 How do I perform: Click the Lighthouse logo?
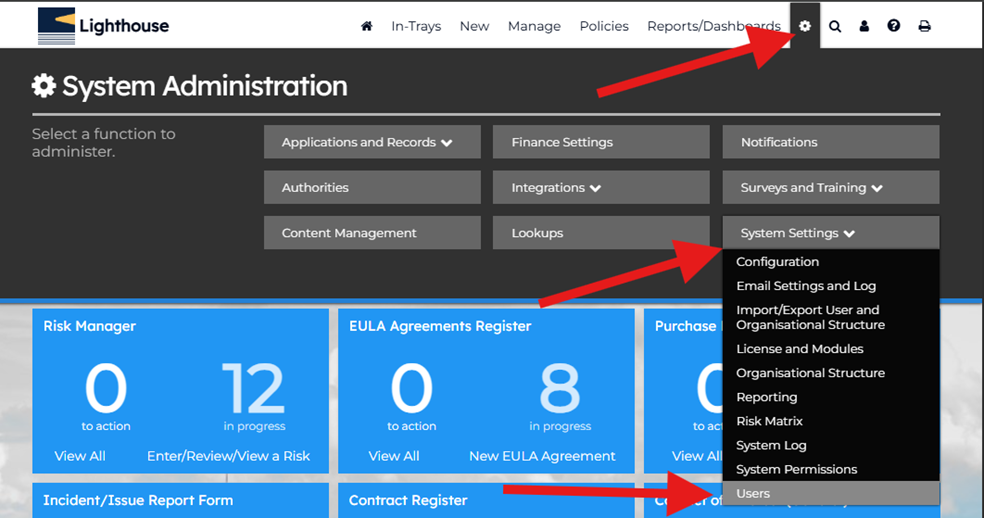pos(103,26)
